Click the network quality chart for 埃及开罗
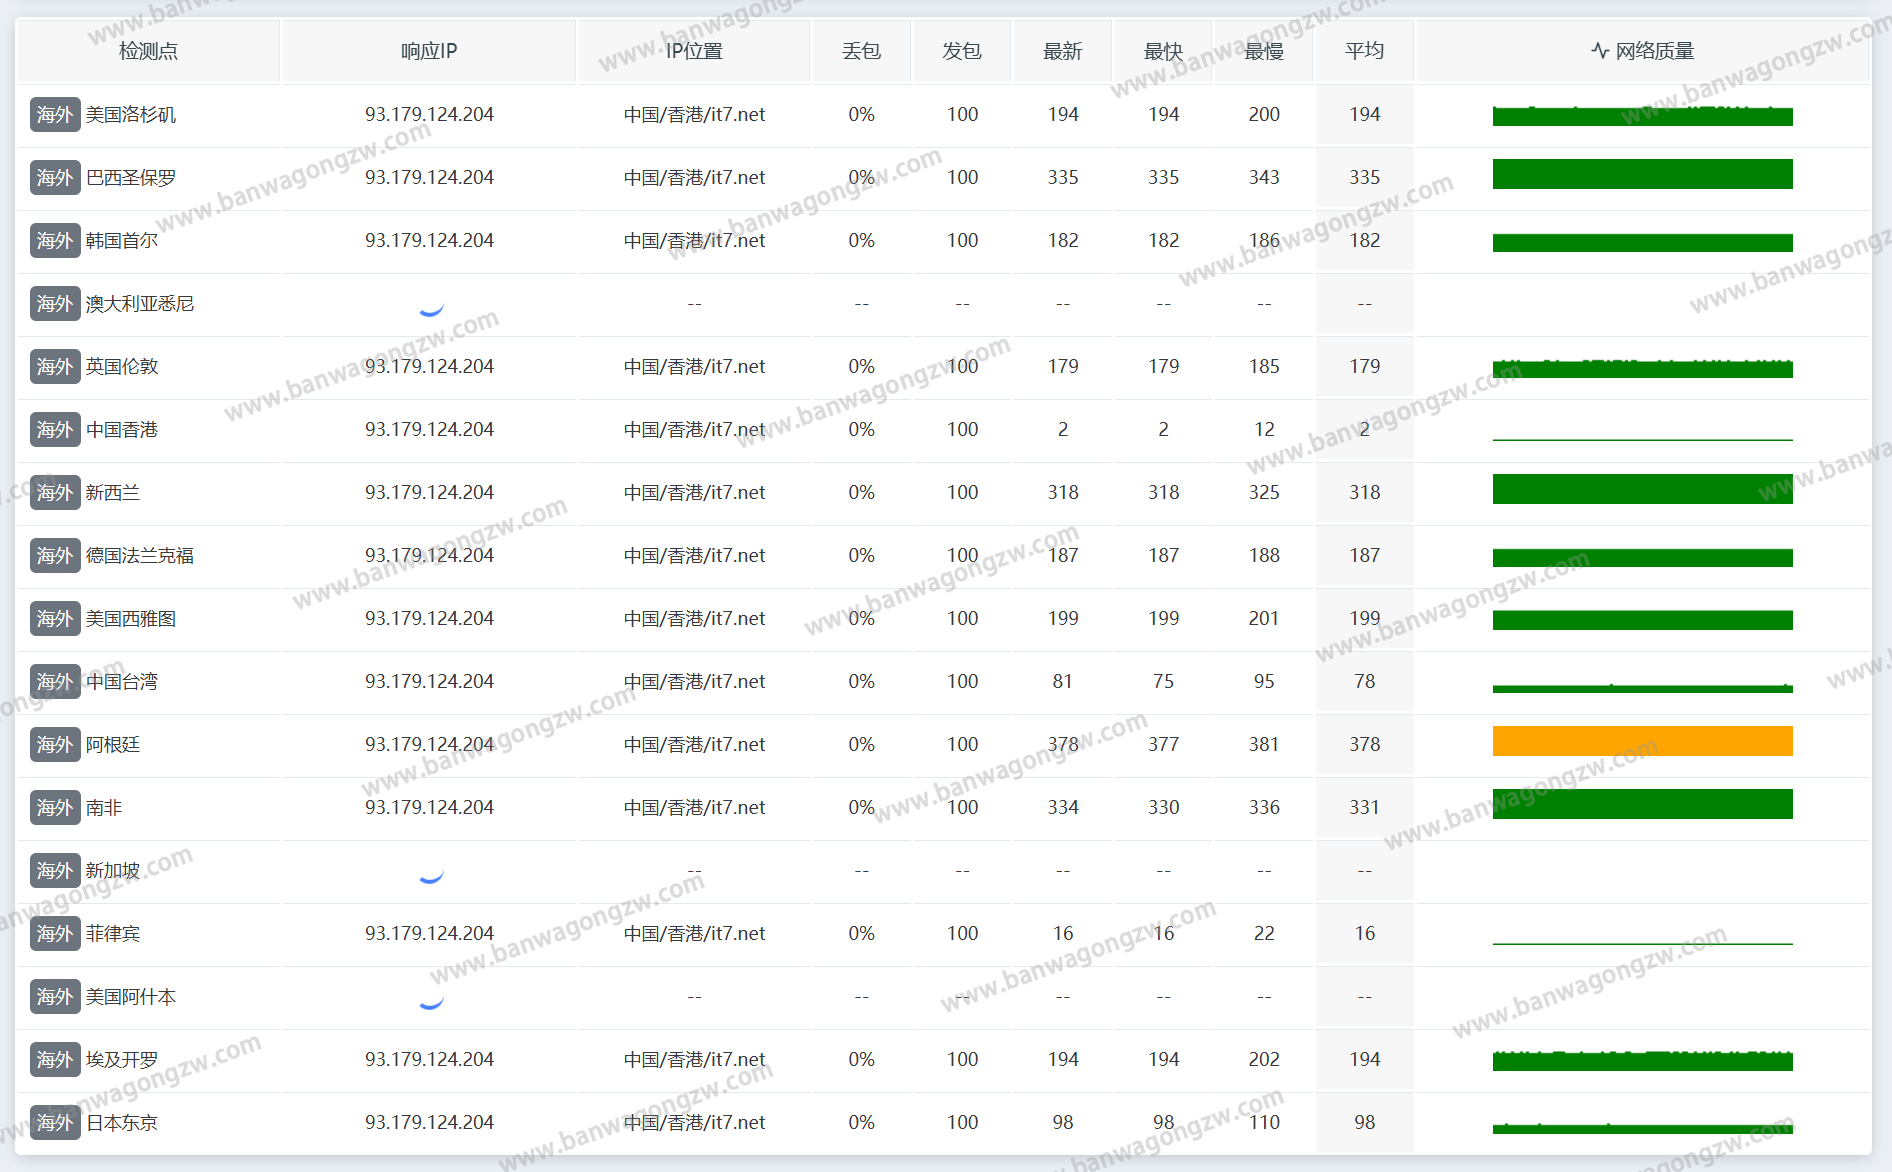This screenshot has height=1172, width=1892. 1642,1061
